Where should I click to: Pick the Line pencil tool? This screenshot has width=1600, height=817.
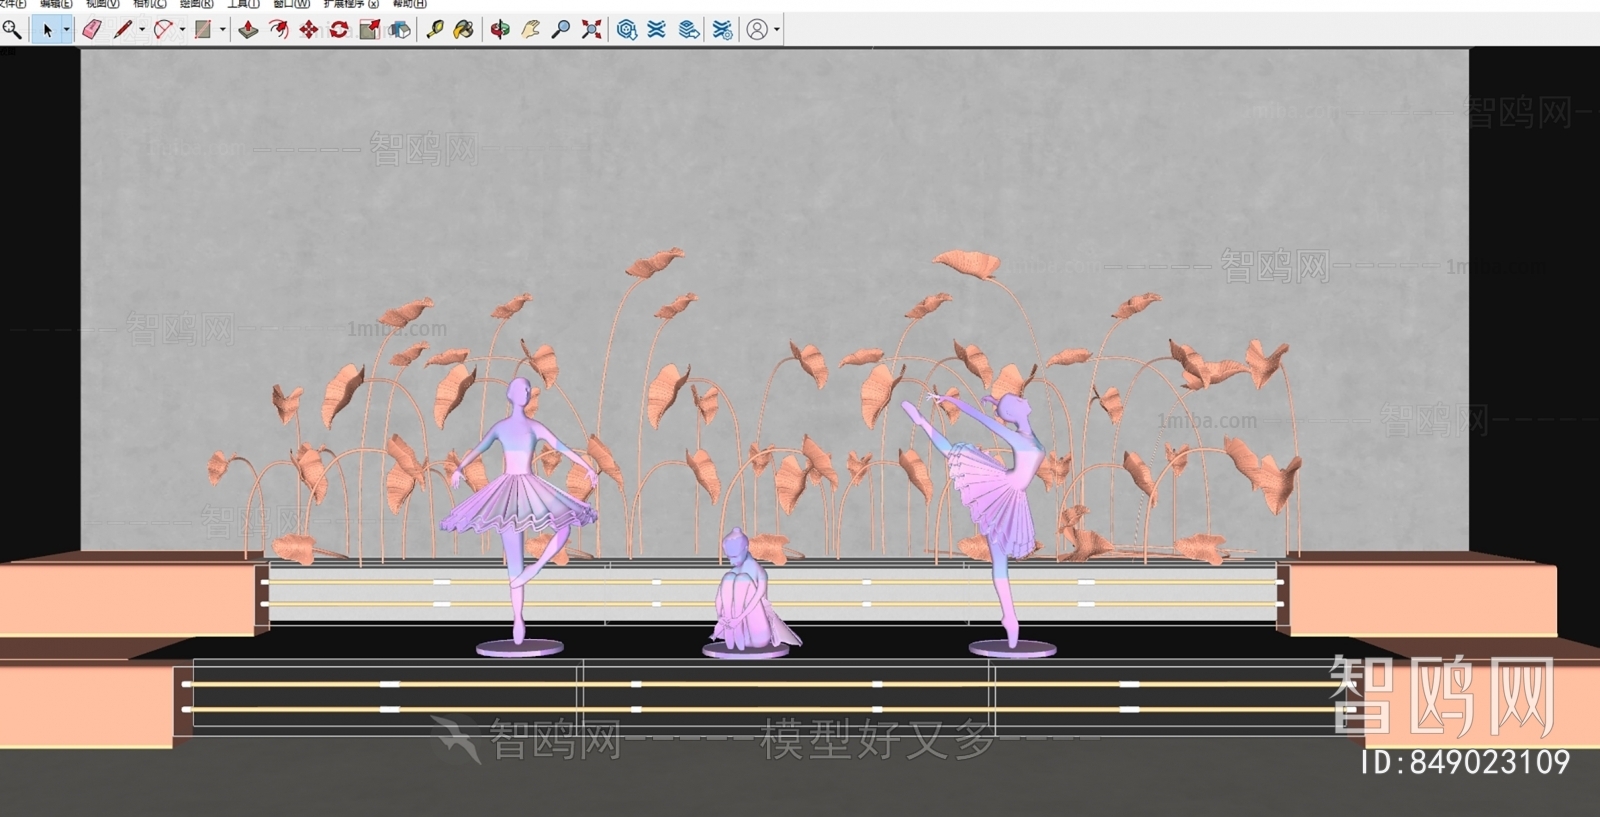123,30
